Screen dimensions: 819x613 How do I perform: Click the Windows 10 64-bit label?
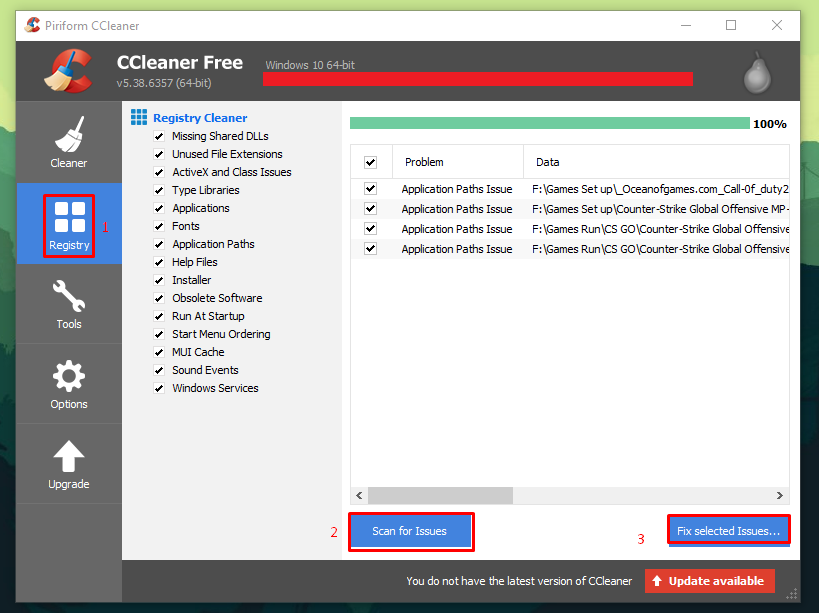click(x=310, y=65)
